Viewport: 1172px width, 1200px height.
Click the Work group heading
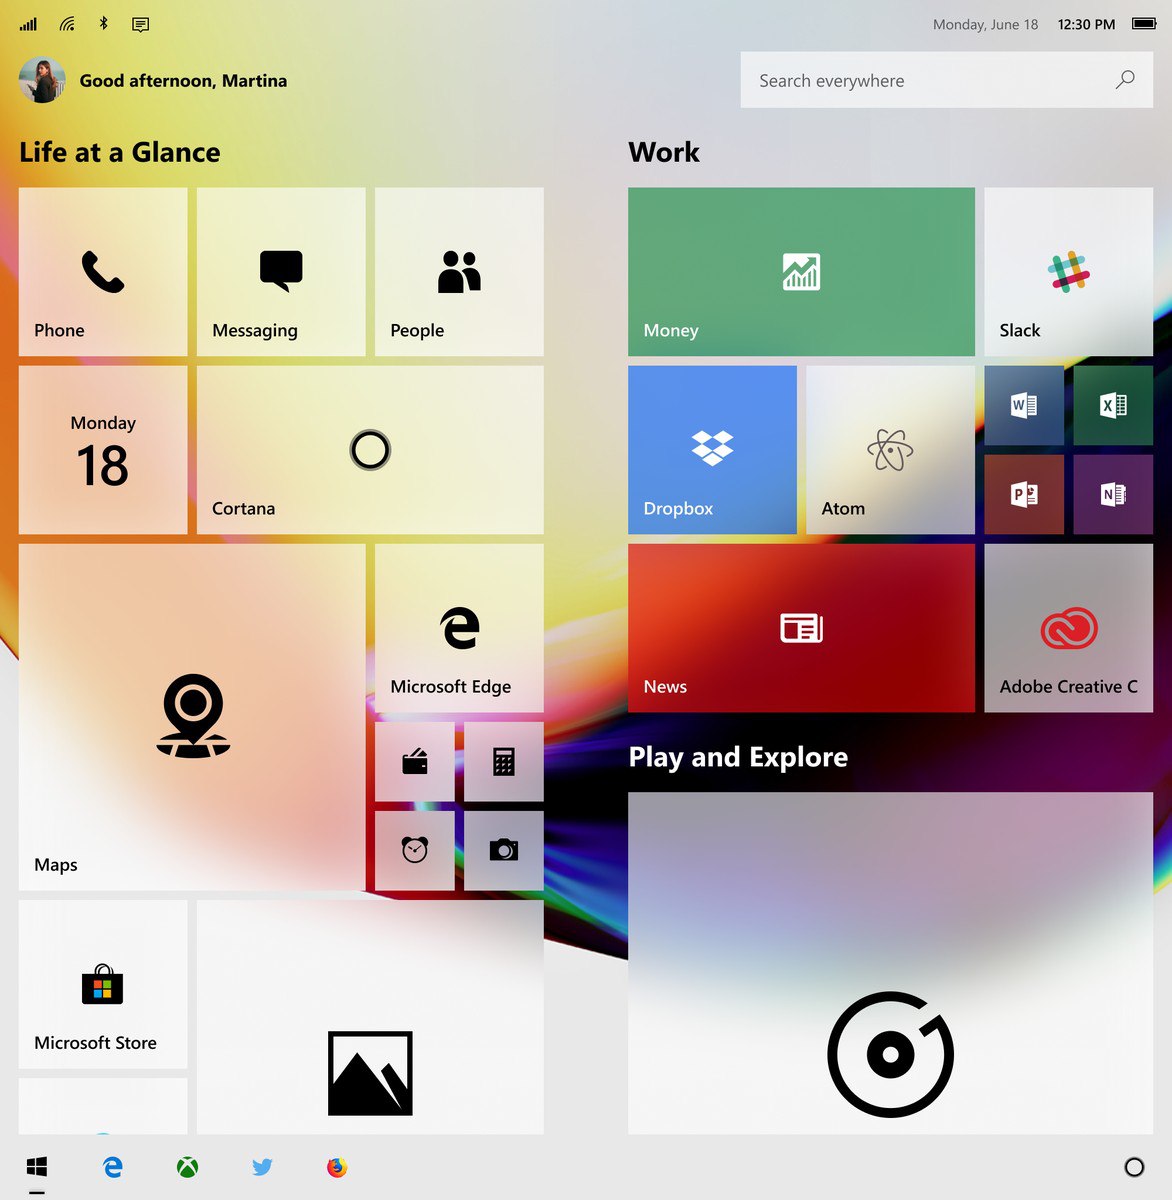coord(664,152)
